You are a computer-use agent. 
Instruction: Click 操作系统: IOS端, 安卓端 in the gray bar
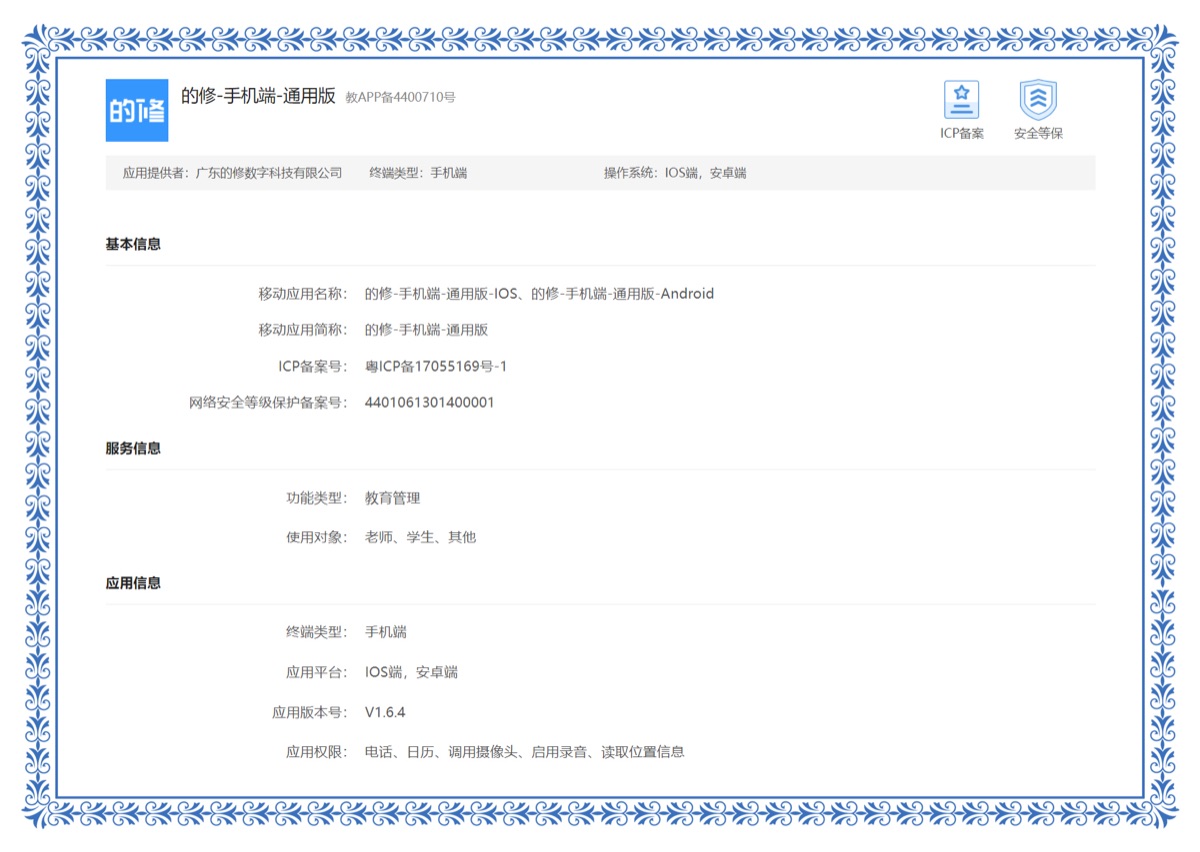675,173
